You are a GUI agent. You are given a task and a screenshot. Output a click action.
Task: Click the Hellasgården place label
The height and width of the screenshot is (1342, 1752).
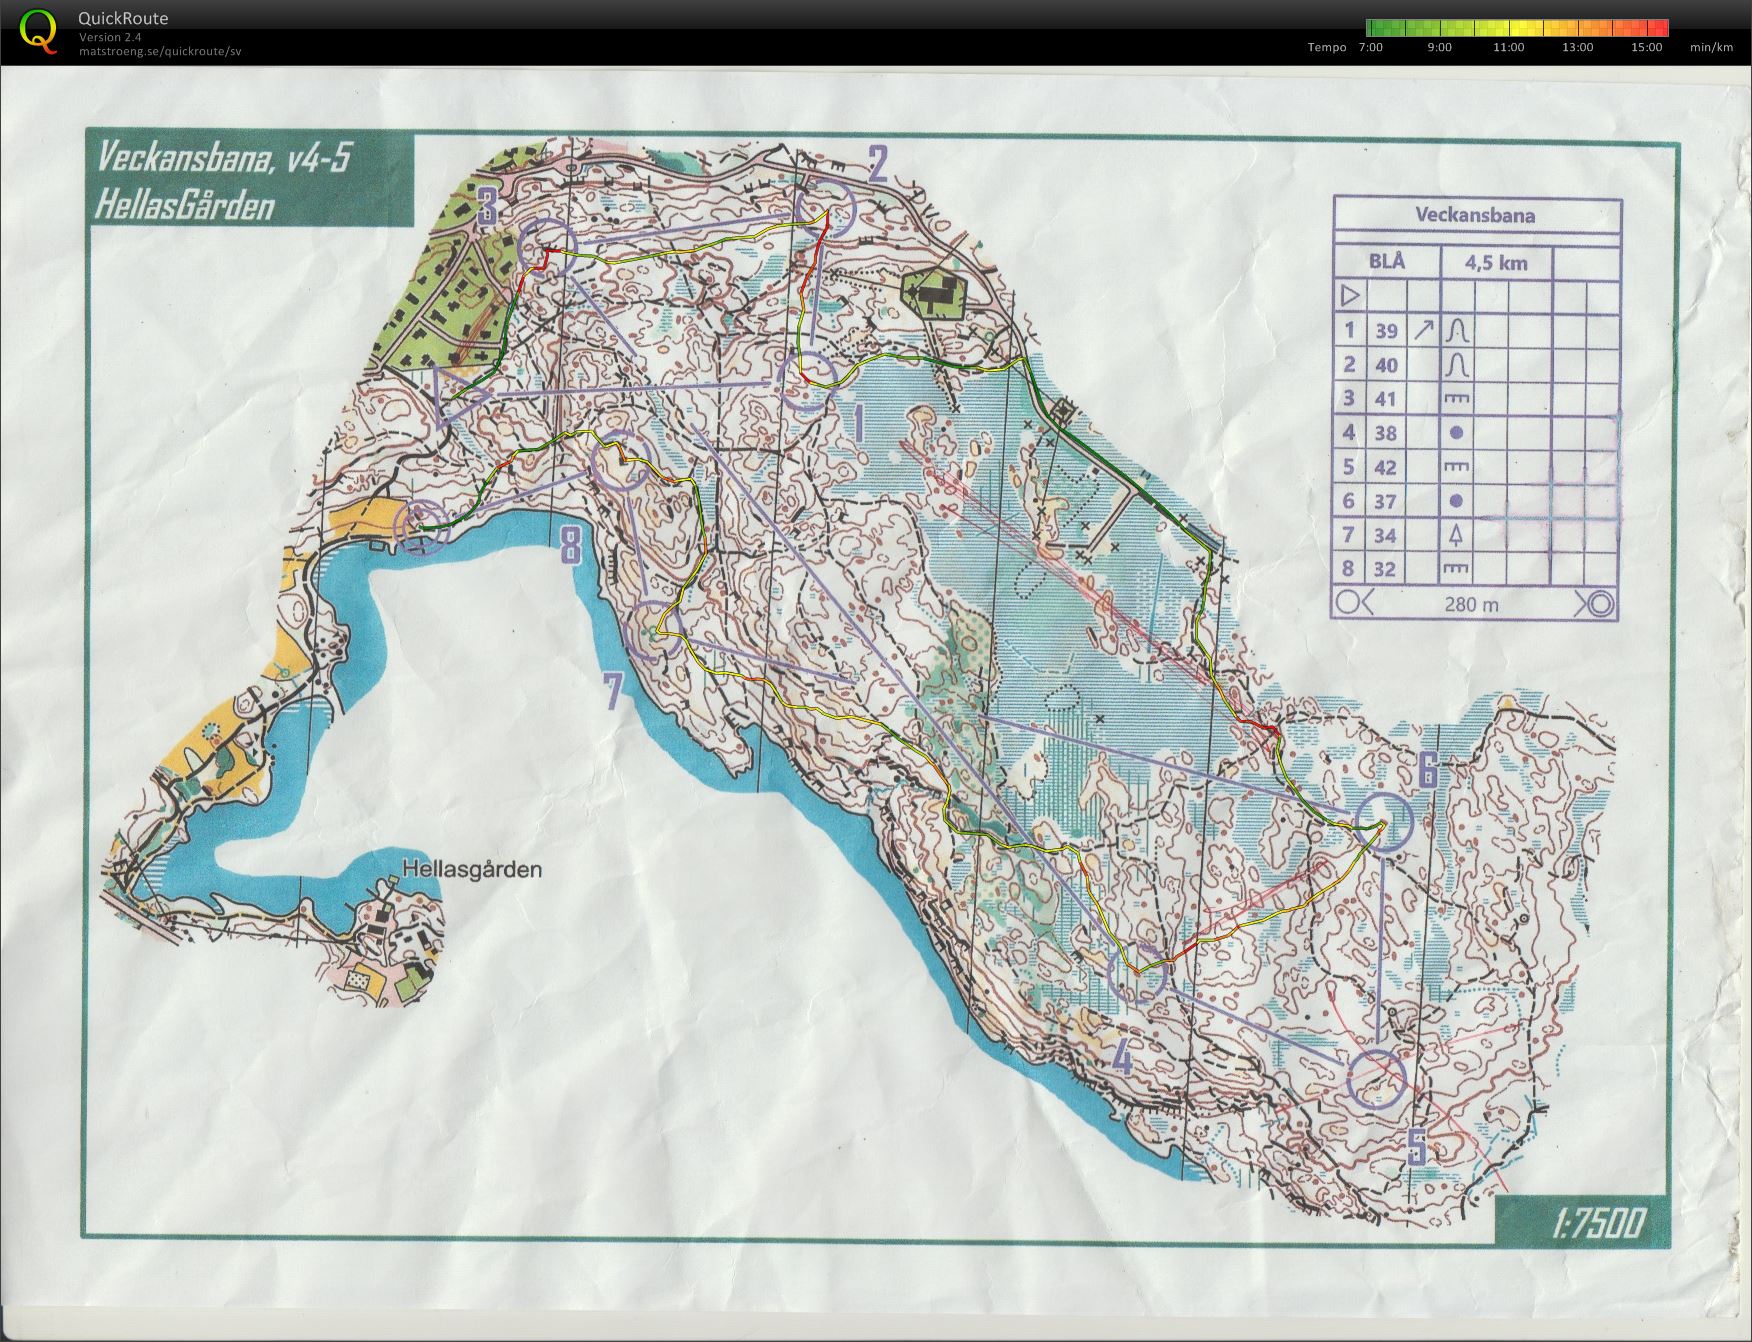(472, 869)
